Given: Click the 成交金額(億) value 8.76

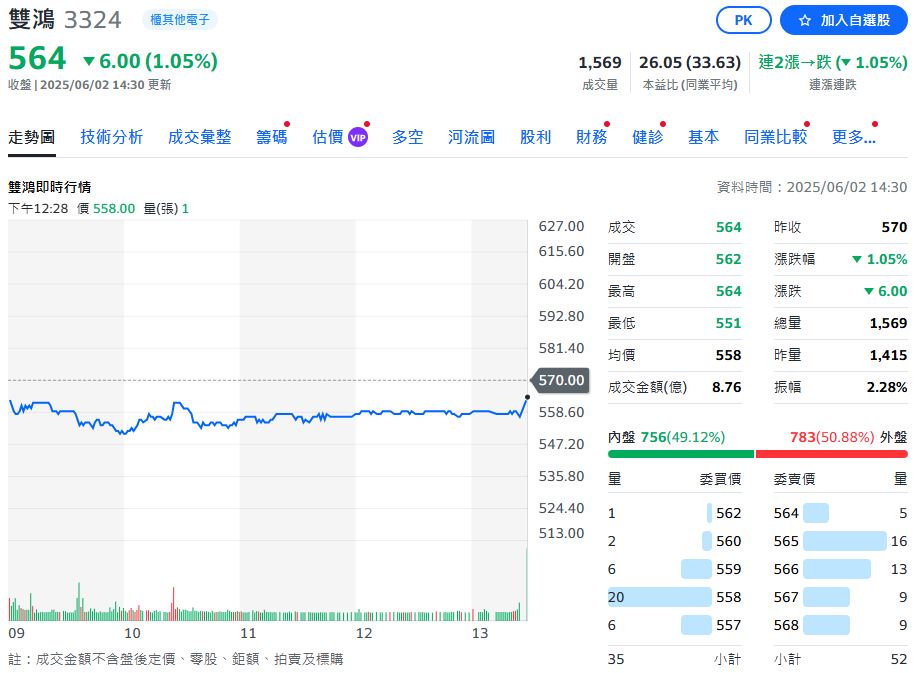Looking at the screenshot, I should point(727,387).
